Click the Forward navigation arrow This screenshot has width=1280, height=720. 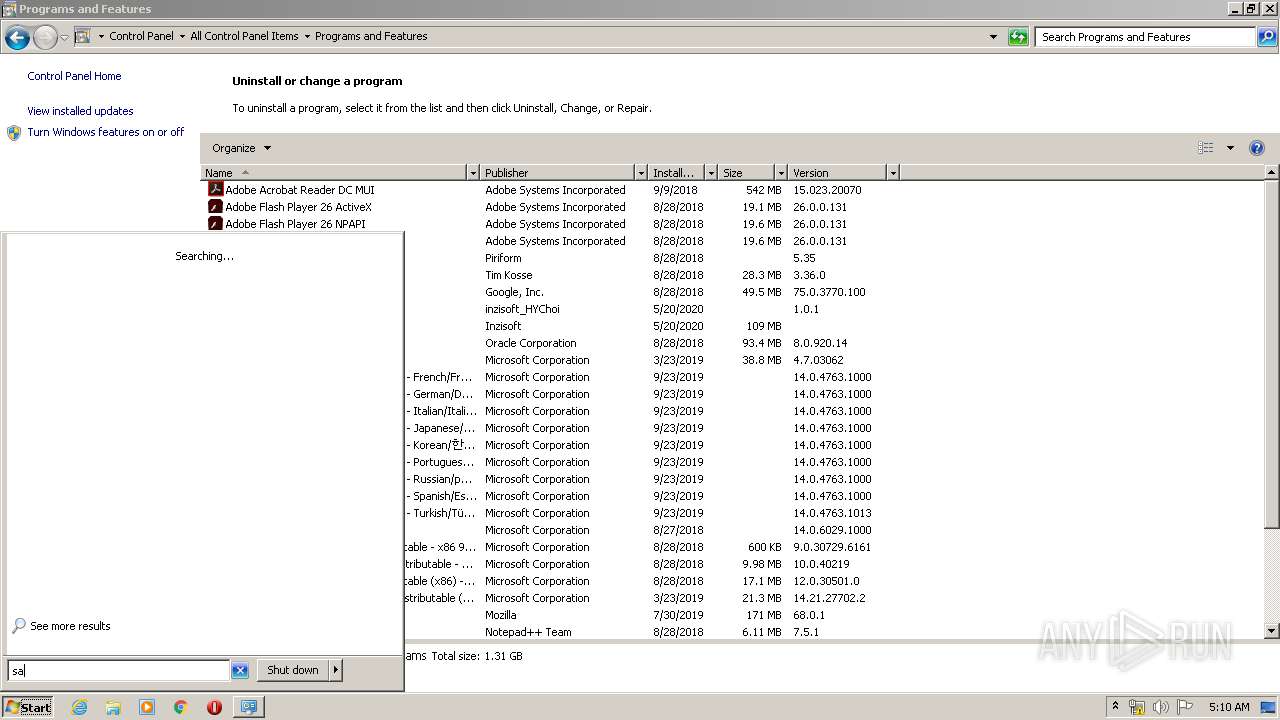(x=45, y=37)
